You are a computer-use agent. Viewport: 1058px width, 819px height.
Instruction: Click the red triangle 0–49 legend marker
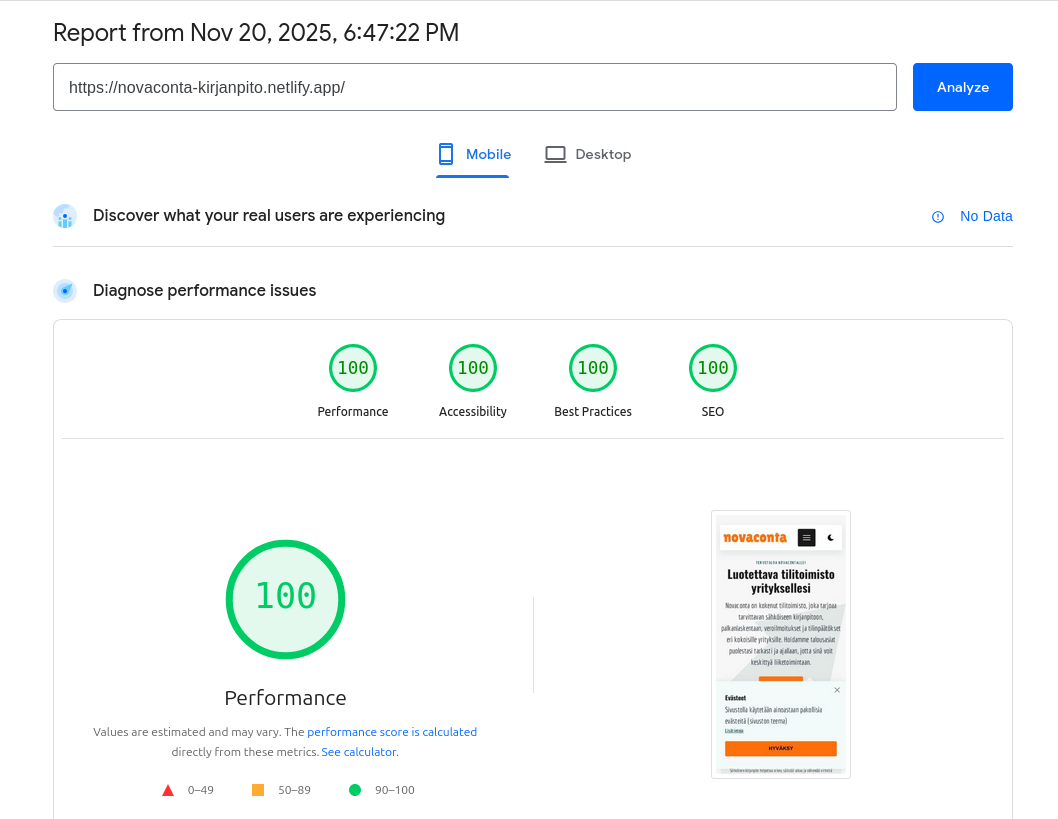[168, 790]
